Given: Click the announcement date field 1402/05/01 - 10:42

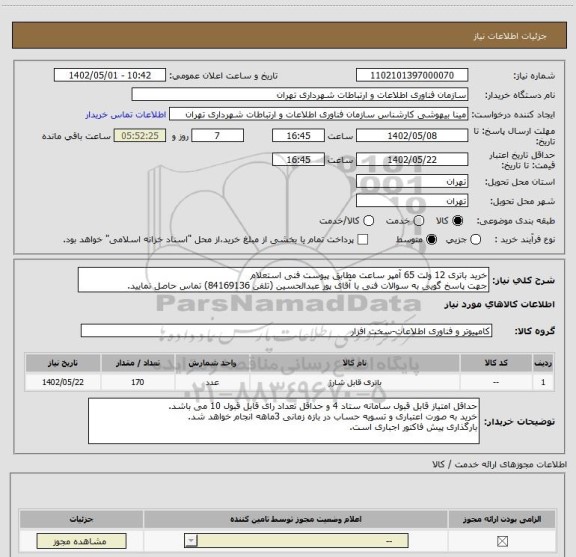Looking at the screenshot, I should pos(110,75).
